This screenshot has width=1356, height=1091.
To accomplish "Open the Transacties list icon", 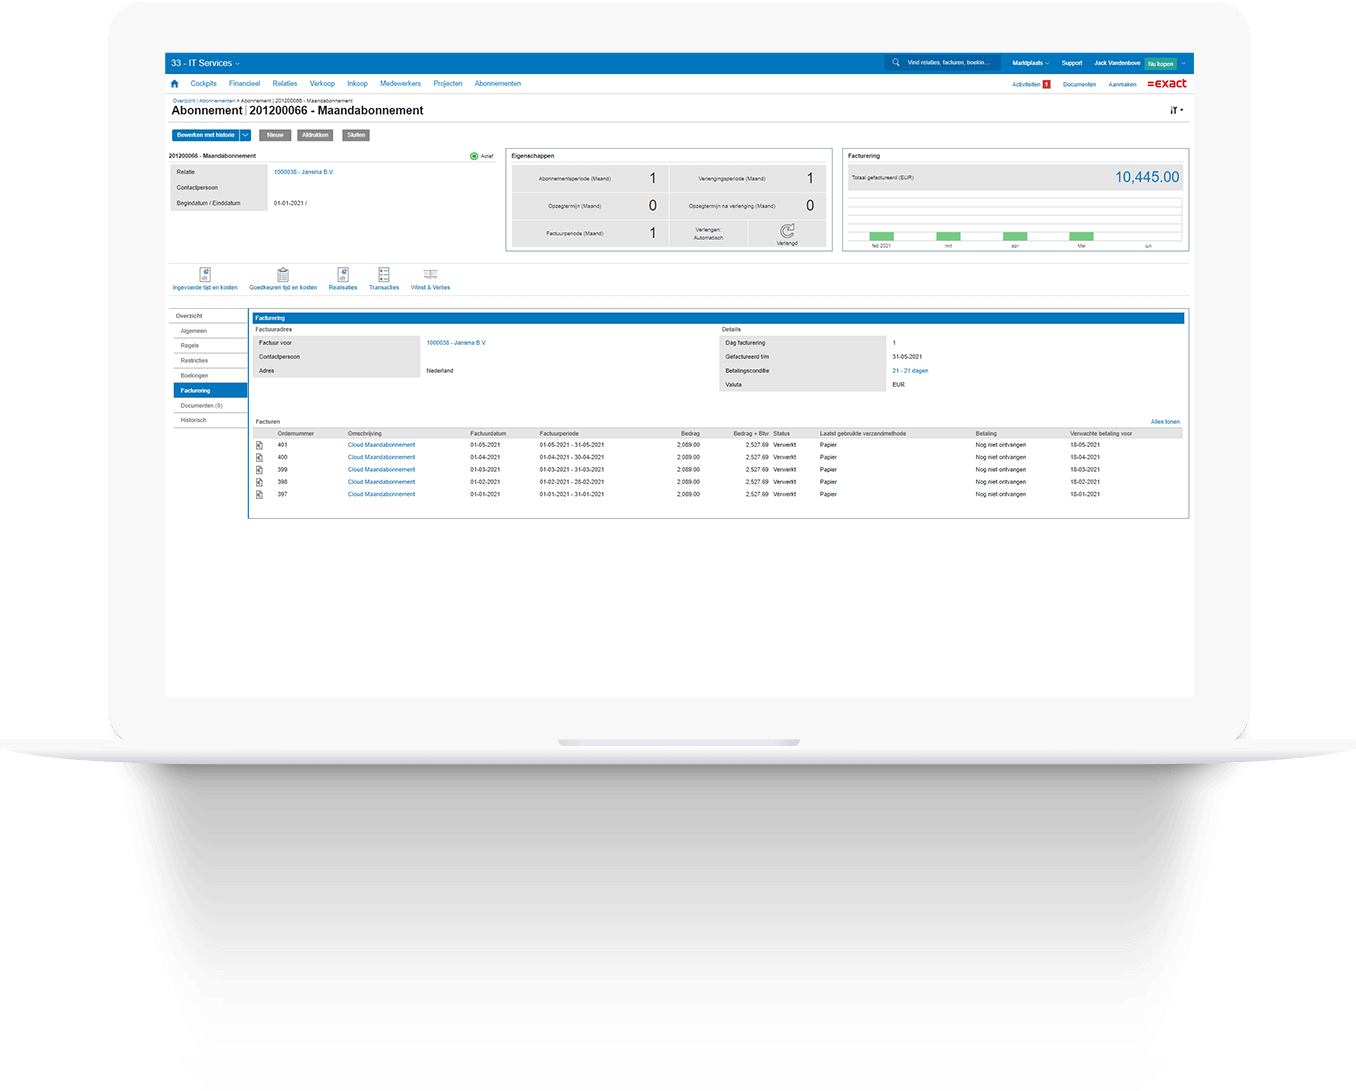I will [384, 274].
